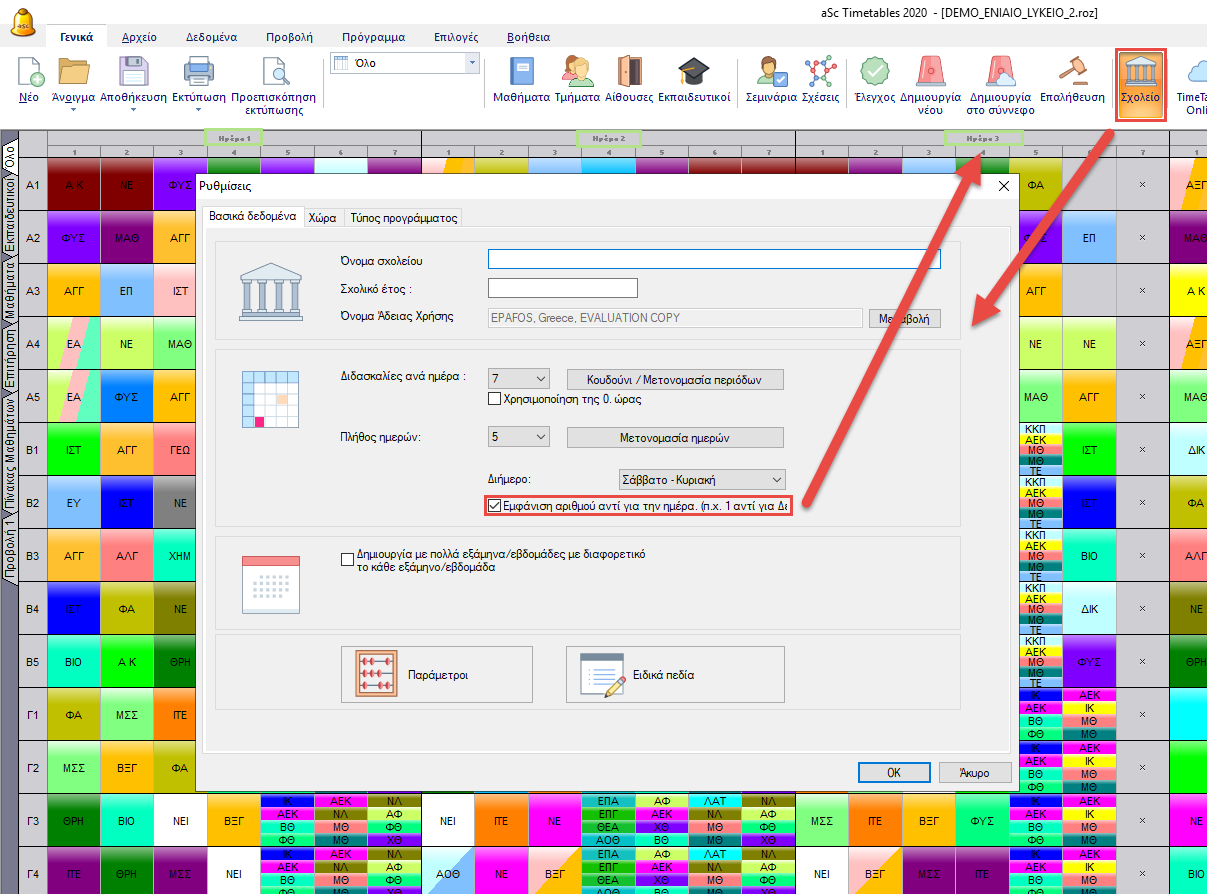Switch to the Χώρα tab
Screen dimensions: 1207x894
coord(322,217)
